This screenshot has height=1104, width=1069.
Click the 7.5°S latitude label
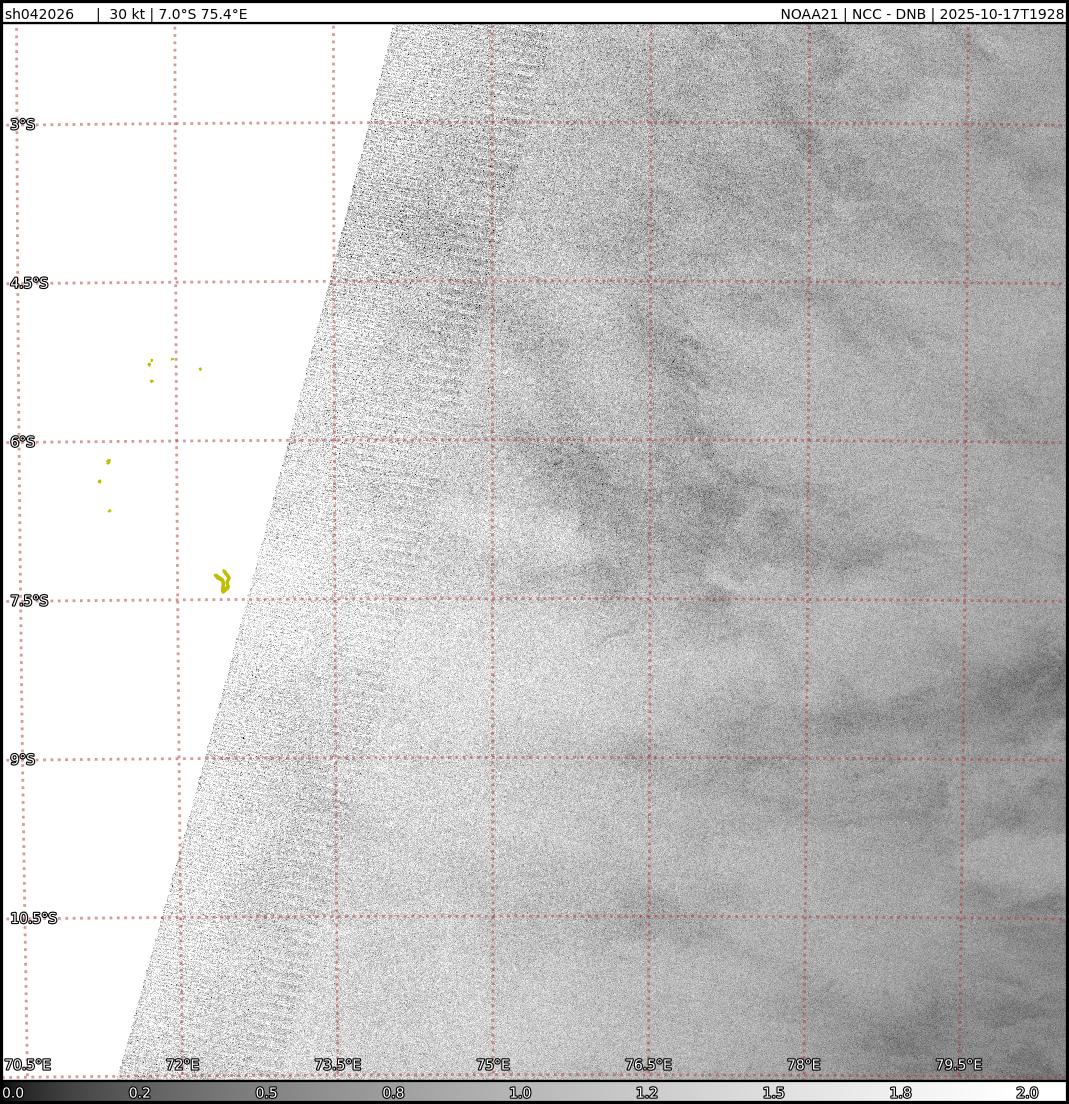(x=29, y=601)
